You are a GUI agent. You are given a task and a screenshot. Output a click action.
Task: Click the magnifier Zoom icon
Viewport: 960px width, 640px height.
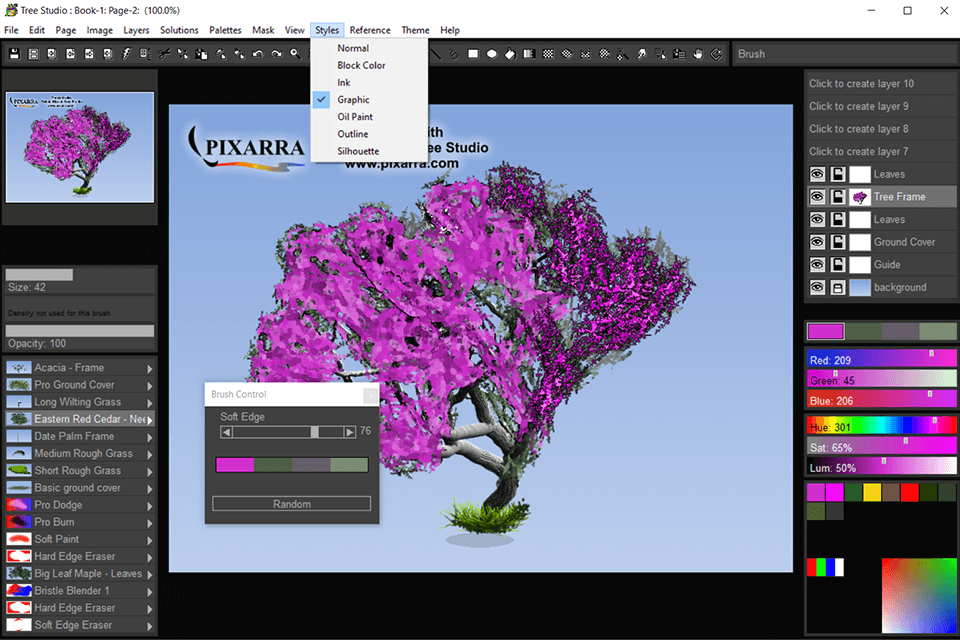click(296, 53)
